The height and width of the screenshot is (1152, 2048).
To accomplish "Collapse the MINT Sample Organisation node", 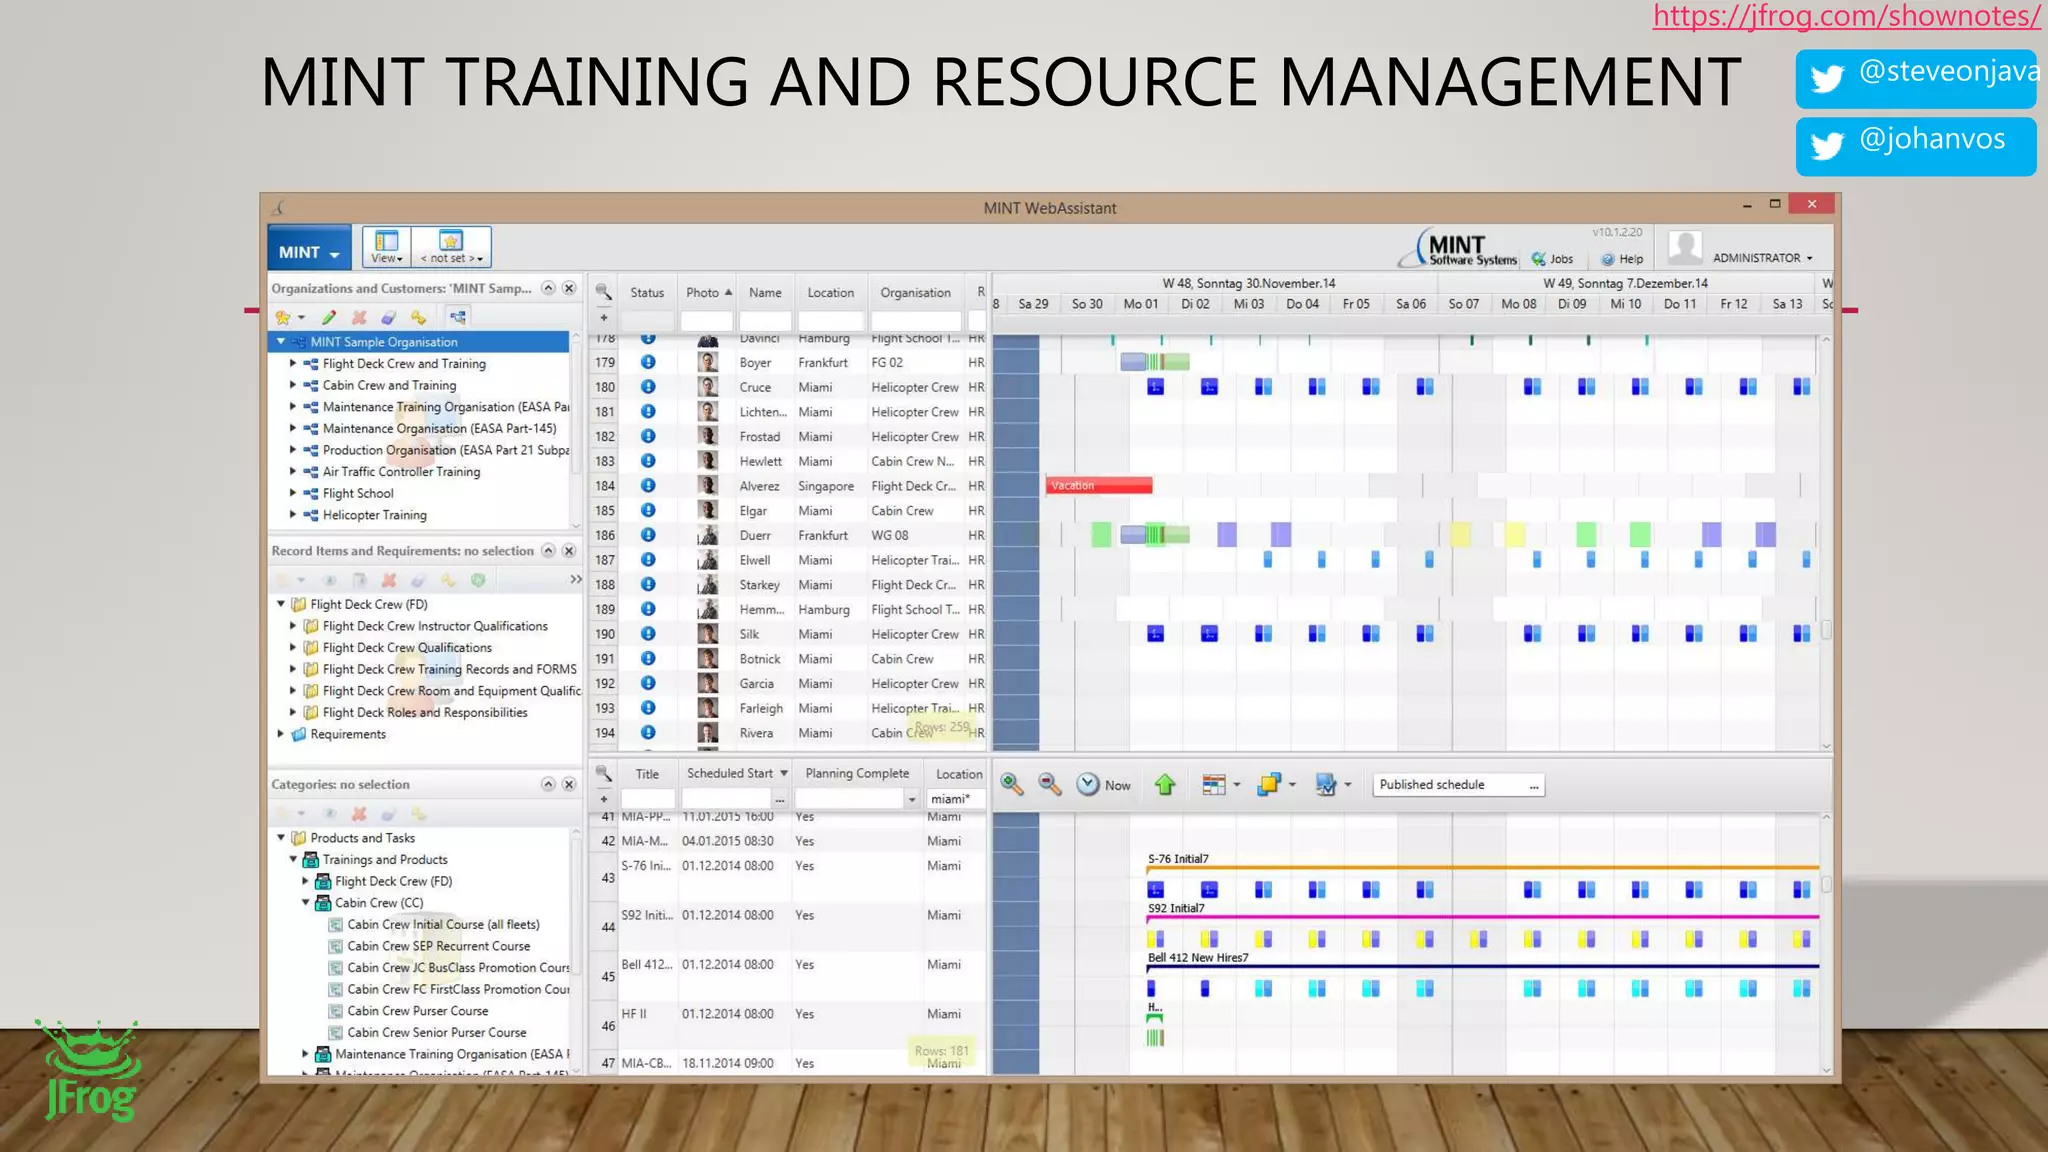I will (x=281, y=341).
